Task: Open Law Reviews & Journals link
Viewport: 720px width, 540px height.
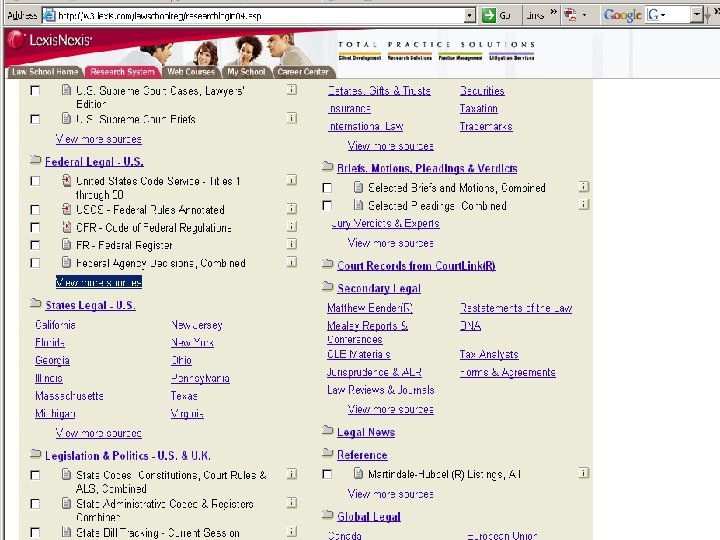Action: click(381, 390)
